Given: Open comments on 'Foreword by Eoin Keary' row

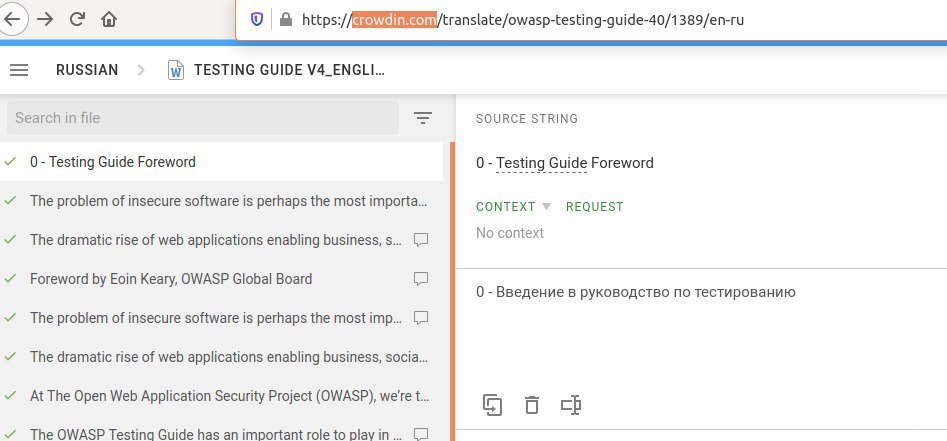Looking at the screenshot, I should point(421,279).
